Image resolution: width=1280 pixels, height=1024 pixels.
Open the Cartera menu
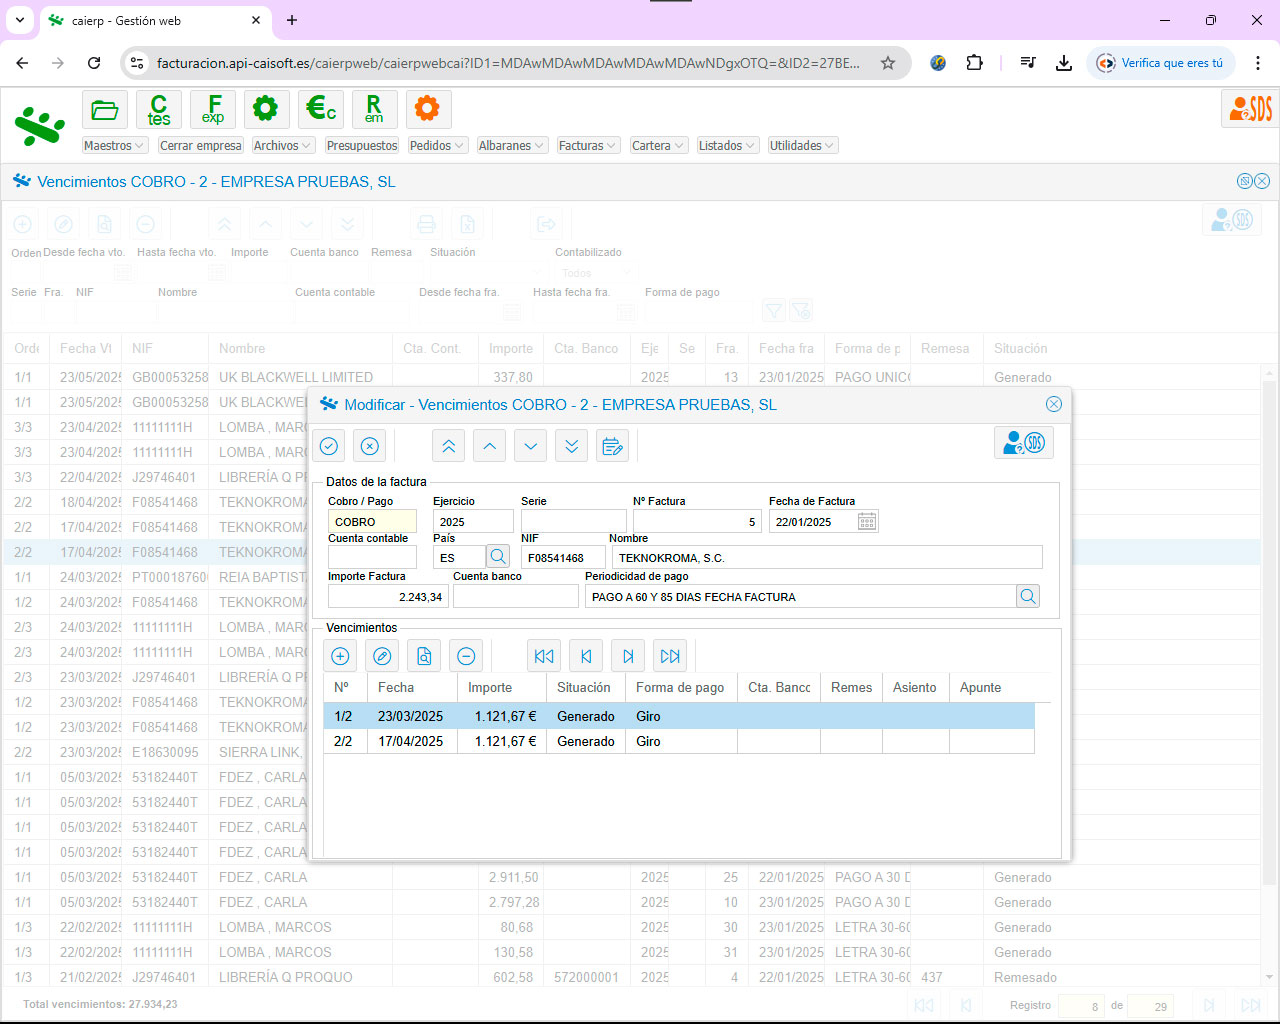pyautogui.click(x=659, y=146)
